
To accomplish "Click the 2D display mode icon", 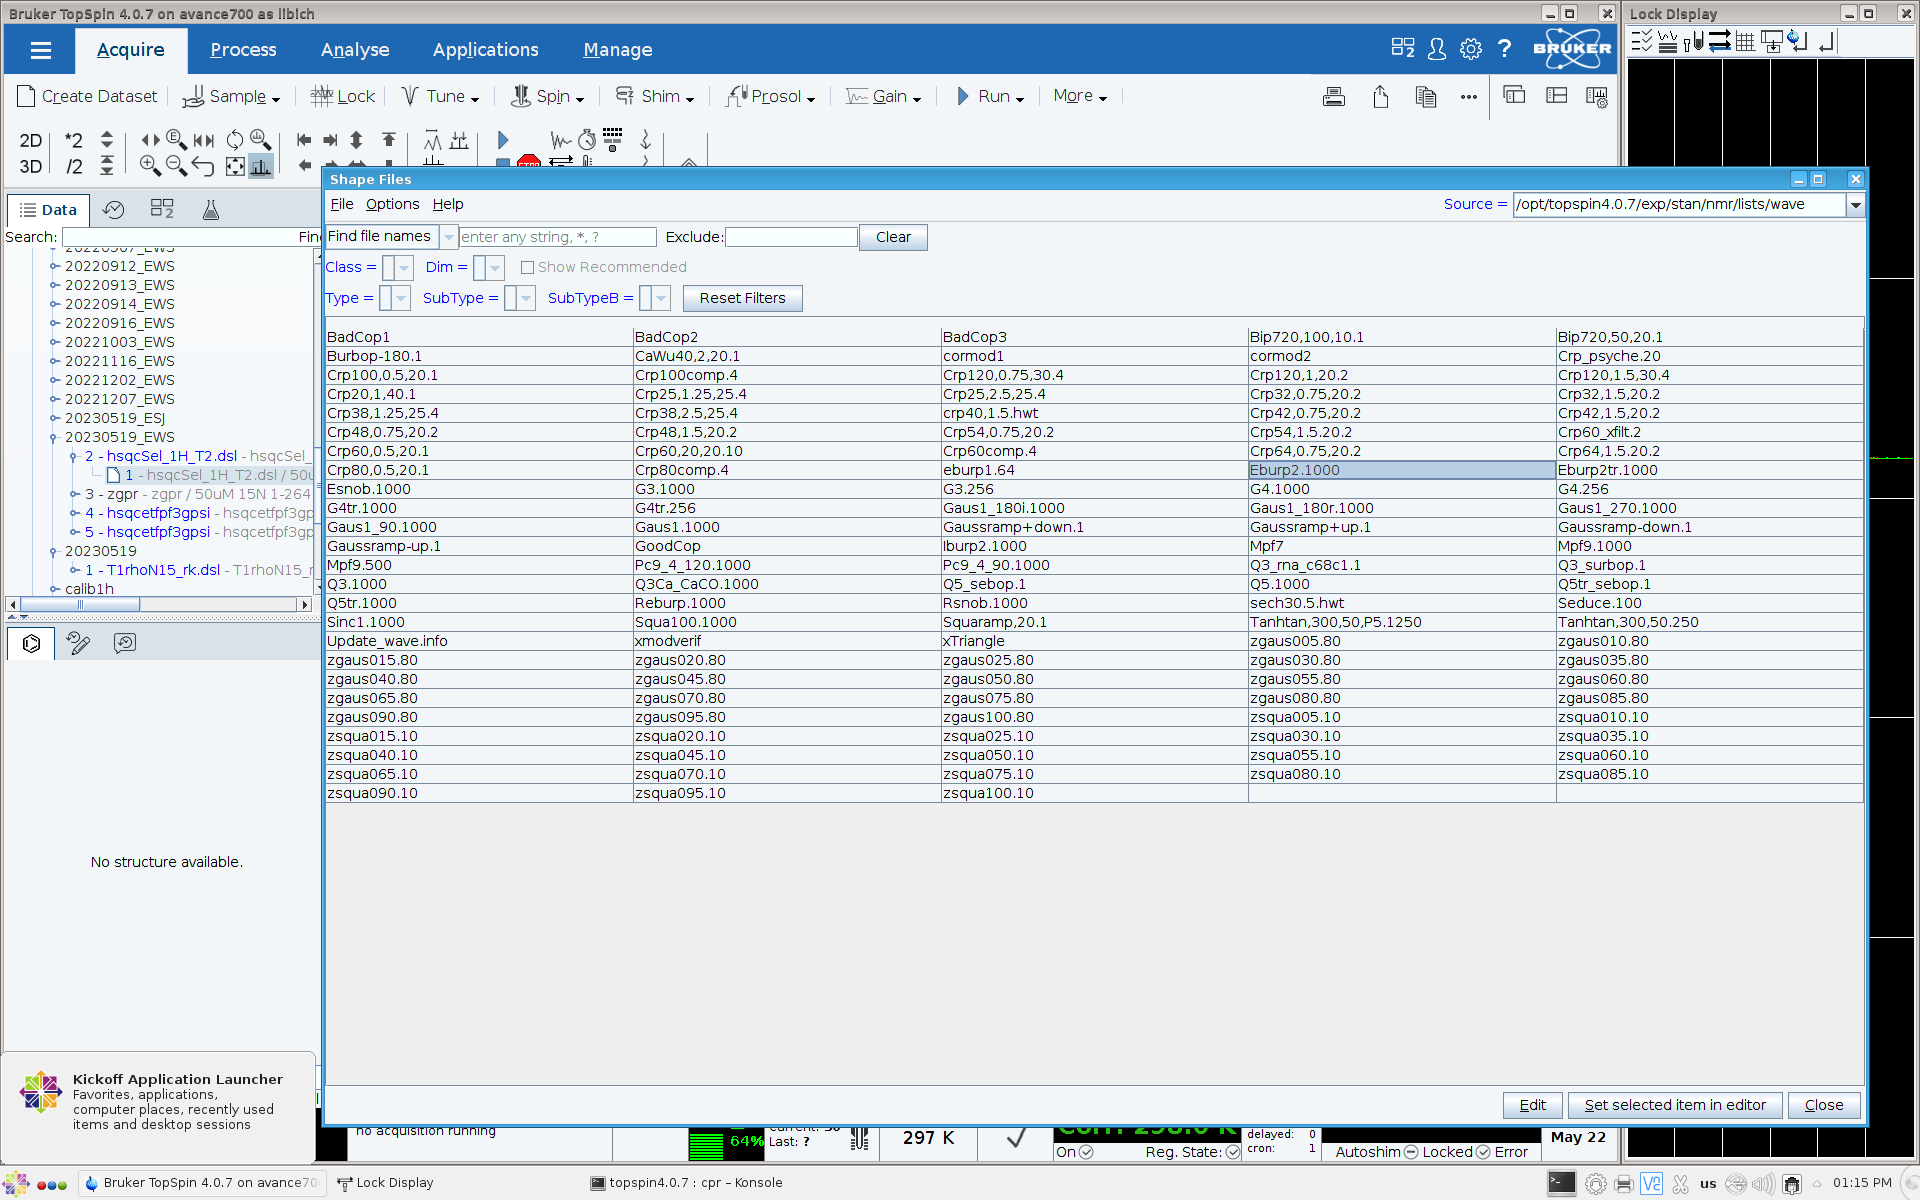I will (31, 140).
